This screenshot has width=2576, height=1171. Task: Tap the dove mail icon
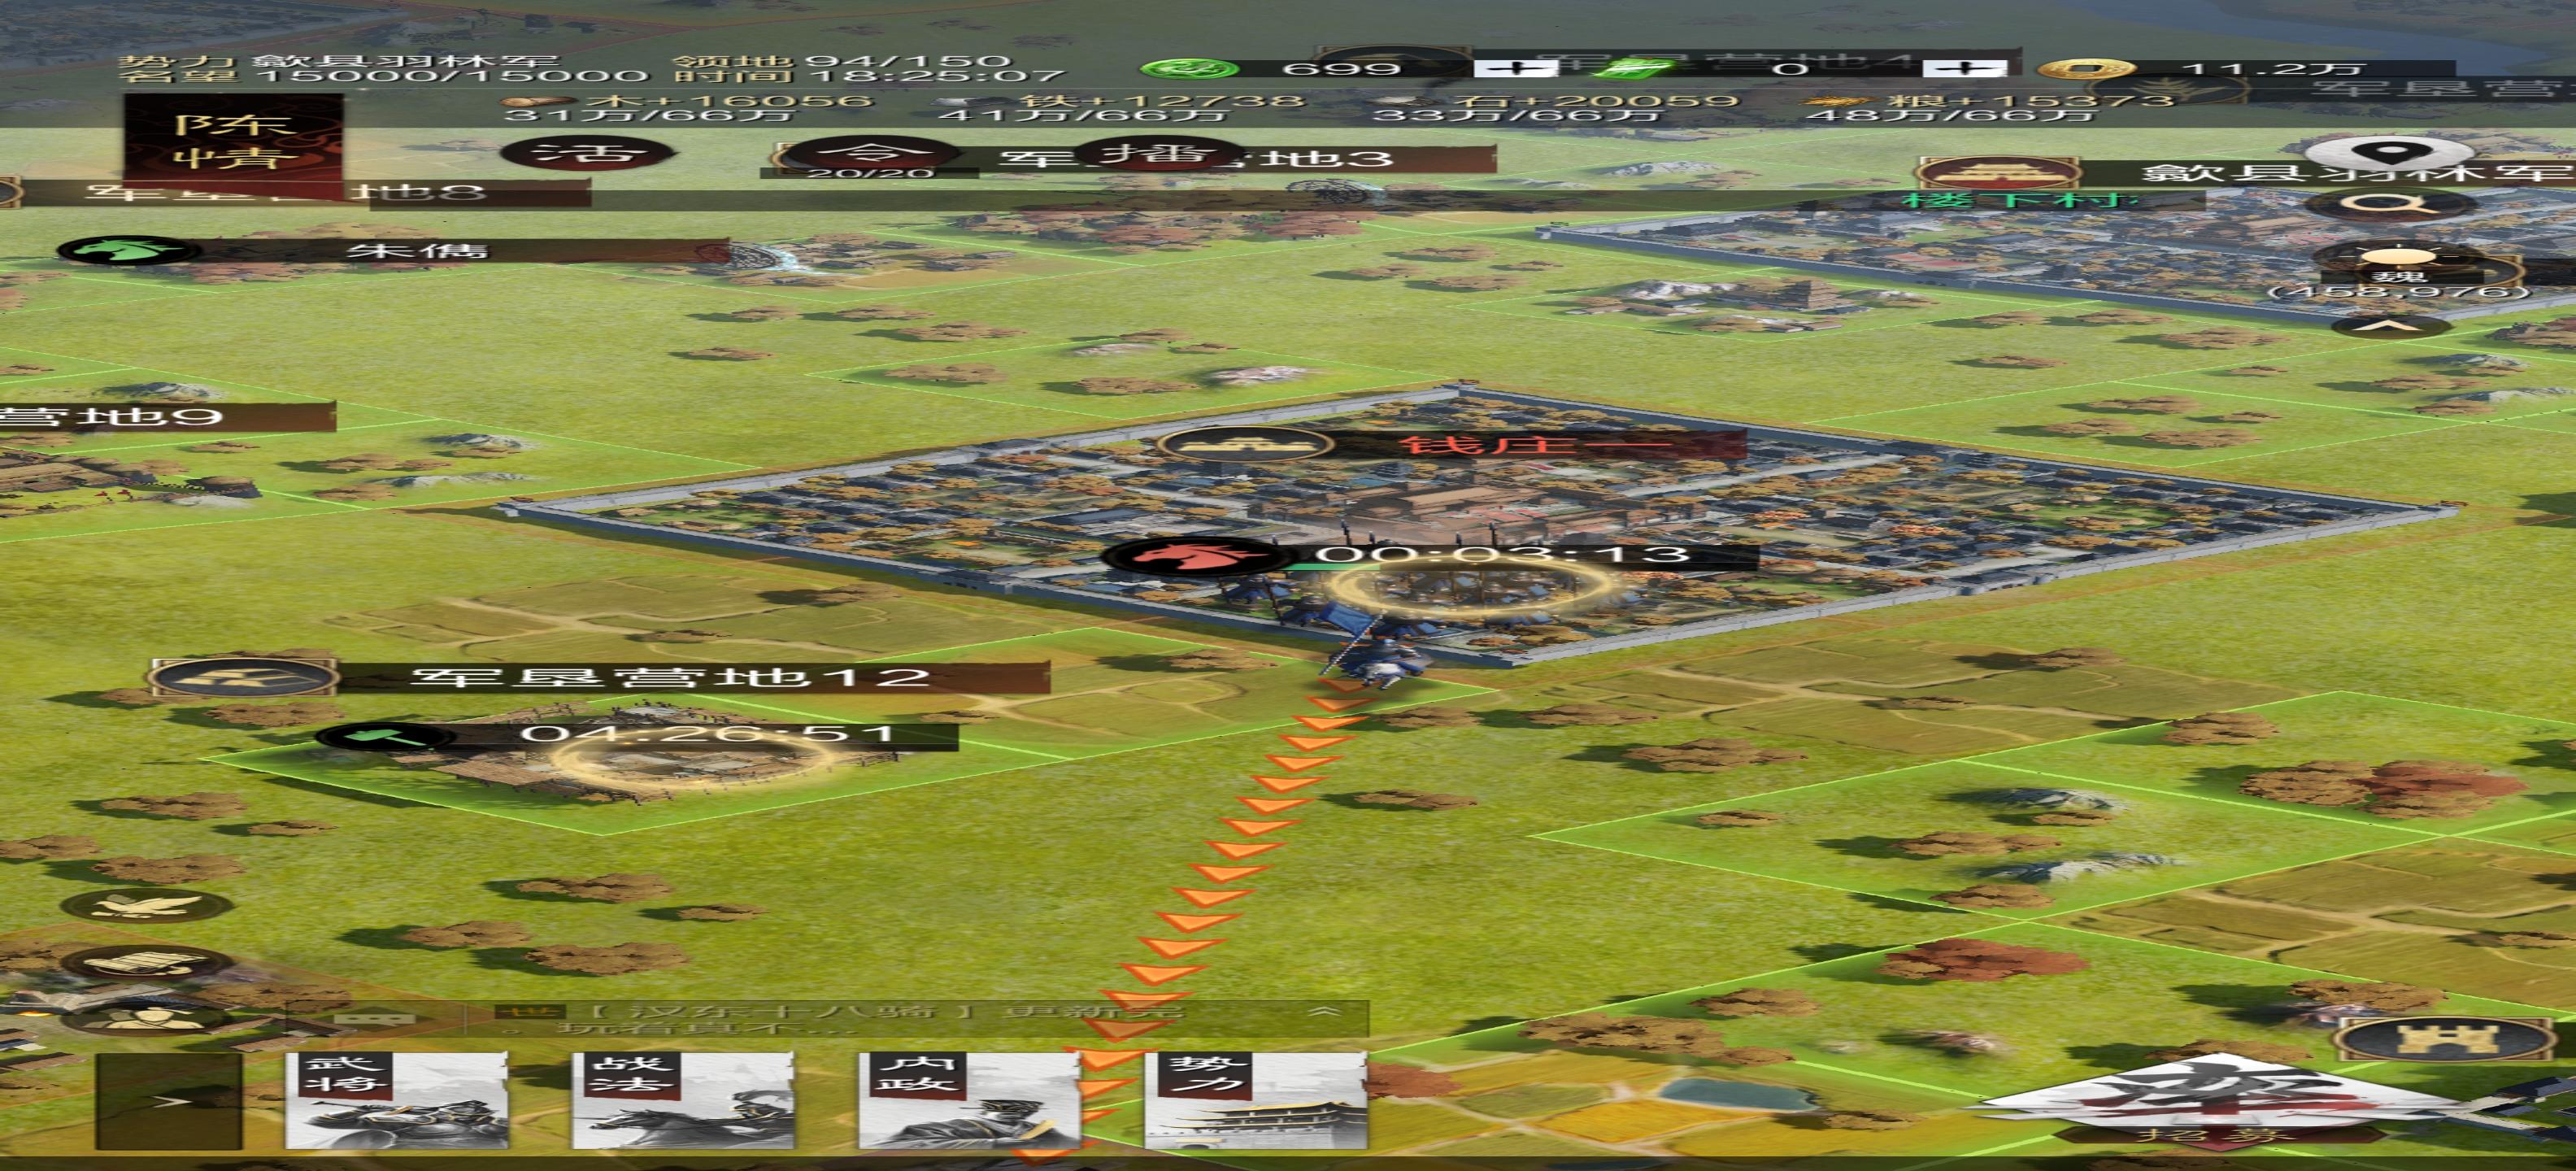coord(148,906)
